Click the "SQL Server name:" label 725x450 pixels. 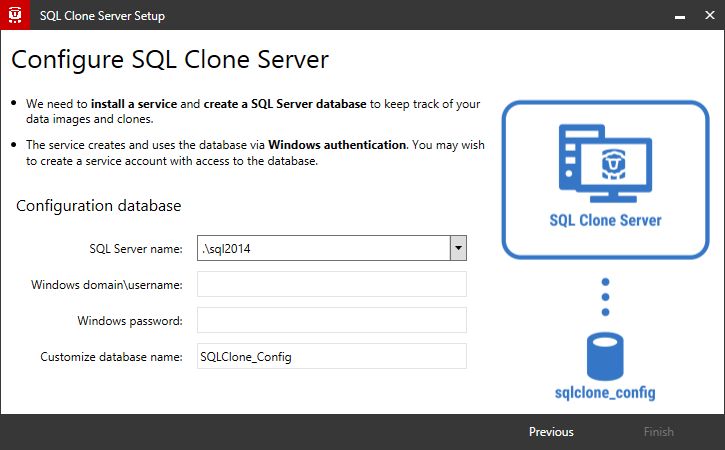pyautogui.click(x=136, y=249)
